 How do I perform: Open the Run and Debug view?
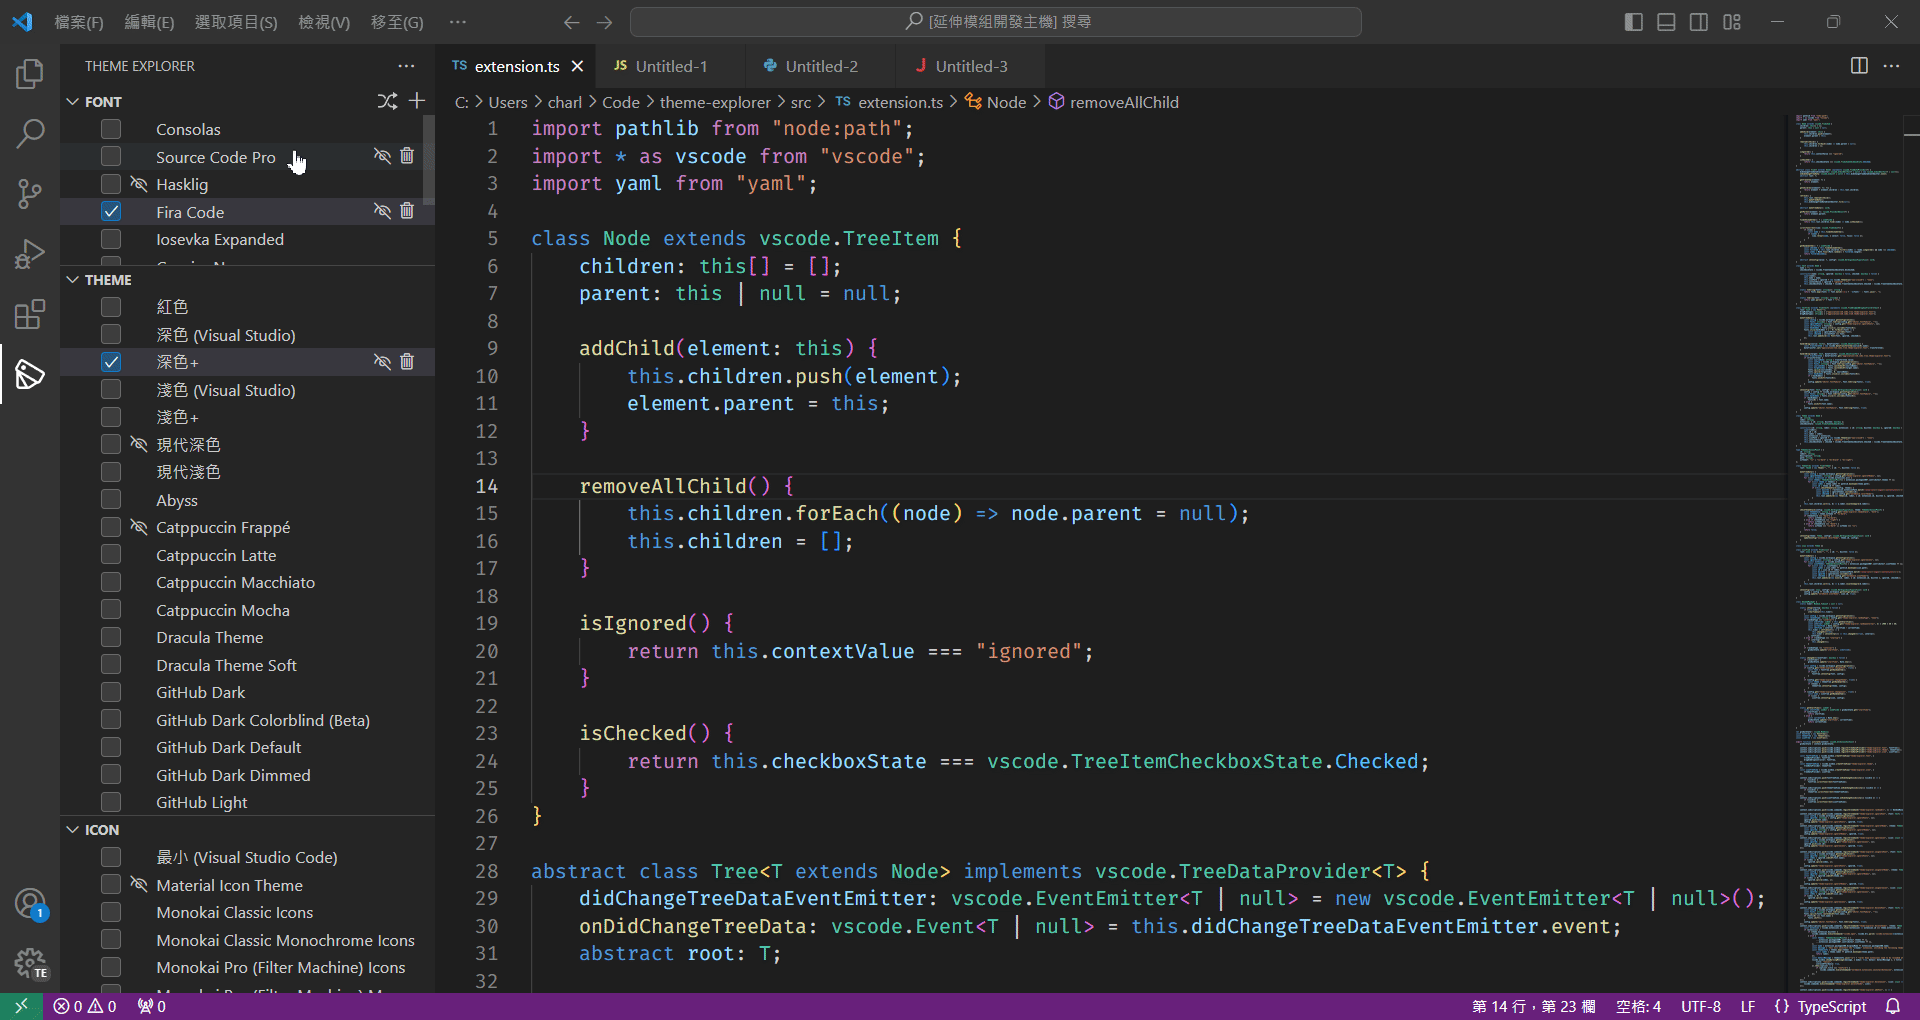(x=30, y=254)
